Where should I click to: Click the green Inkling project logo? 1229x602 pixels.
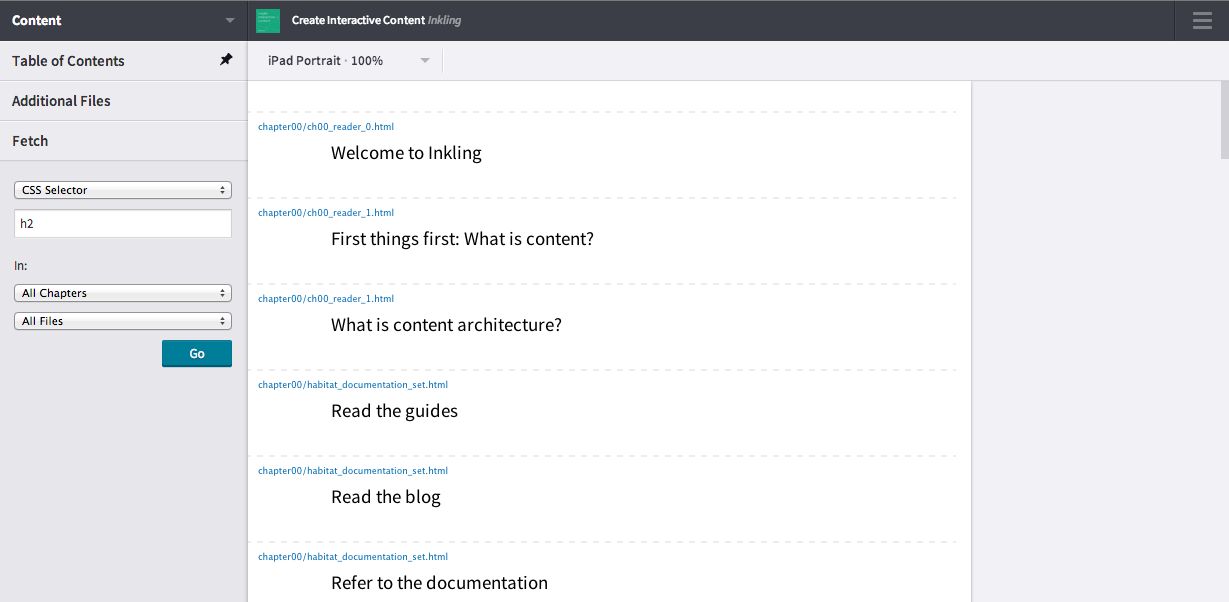pos(266,19)
